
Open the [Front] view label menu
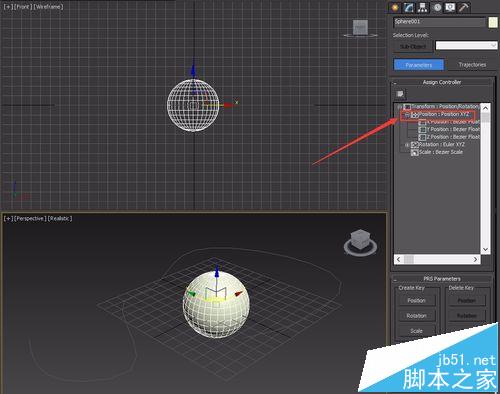23,6
